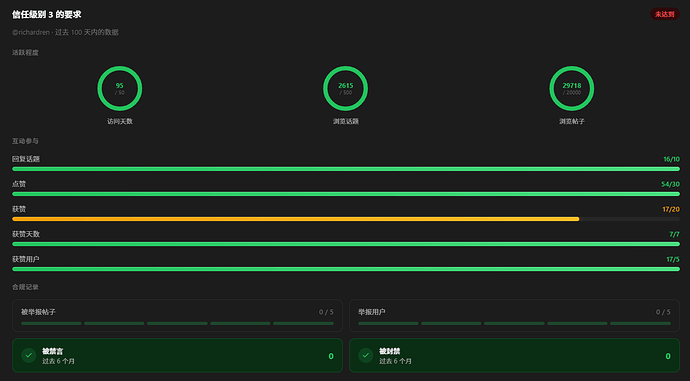The height and width of the screenshot is (381, 690).
Task: Select the 举报用户 card
Action: point(514,315)
